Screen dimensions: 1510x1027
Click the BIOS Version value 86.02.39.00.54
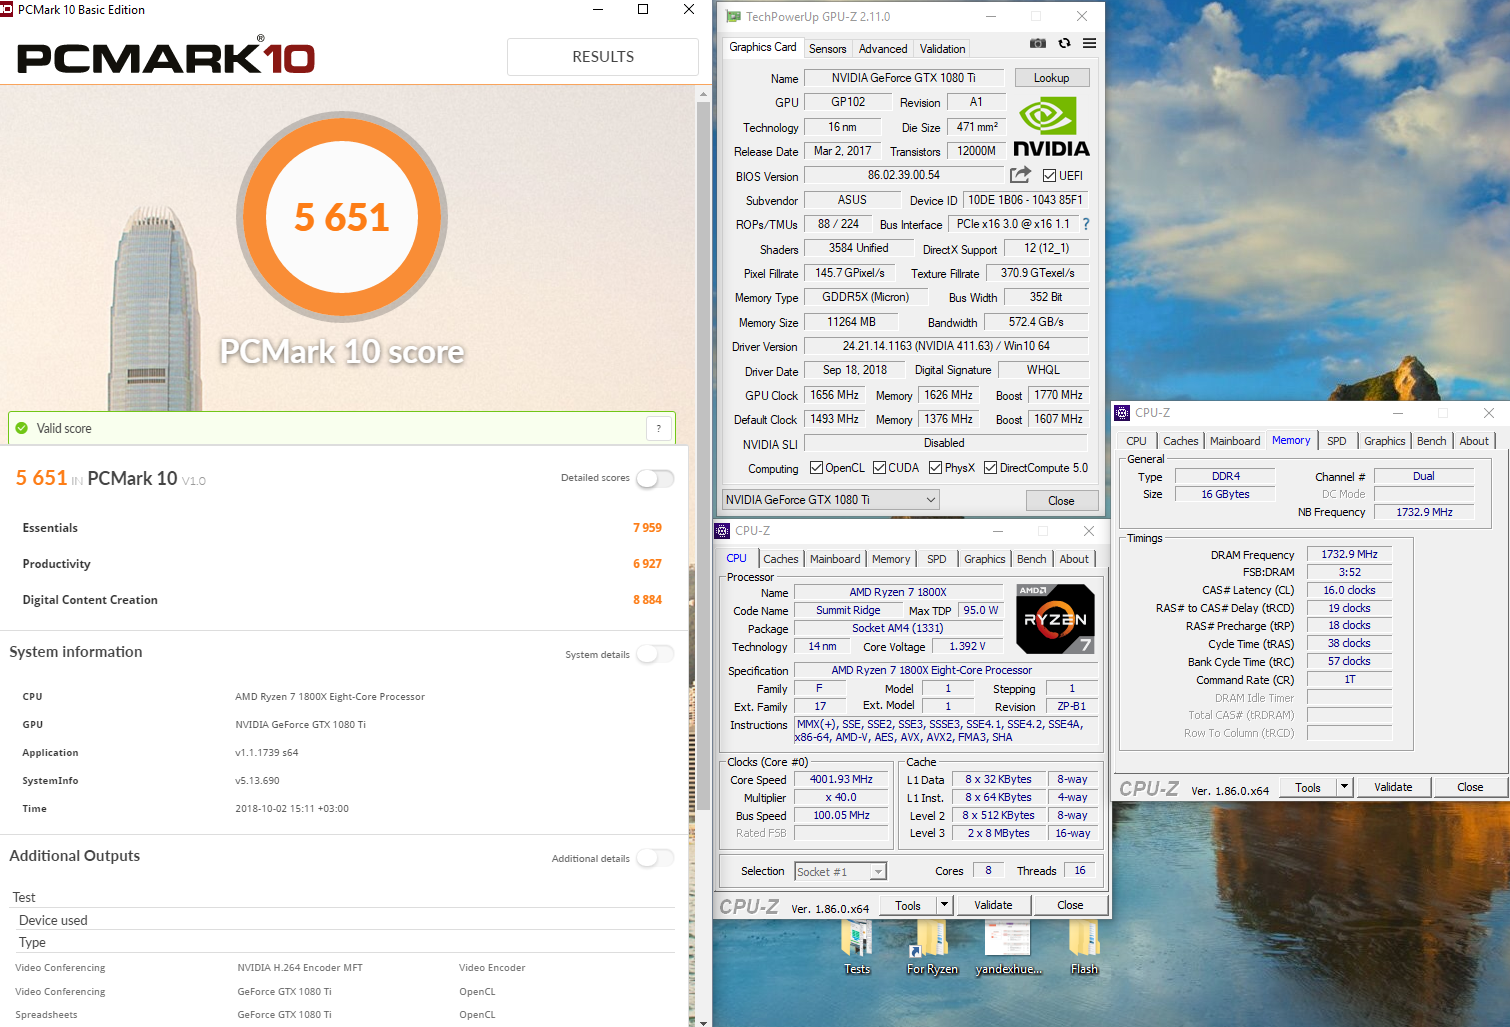click(x=904, y=175)
